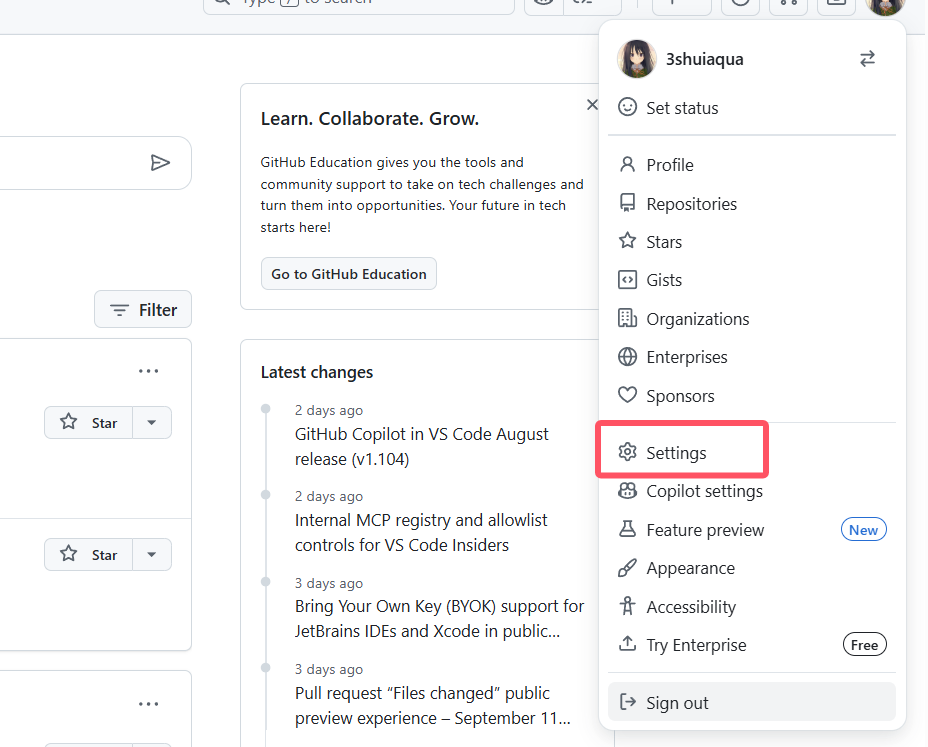Choose Settings from the user menu
Screen dimensions: 928x747
point(676,453)
